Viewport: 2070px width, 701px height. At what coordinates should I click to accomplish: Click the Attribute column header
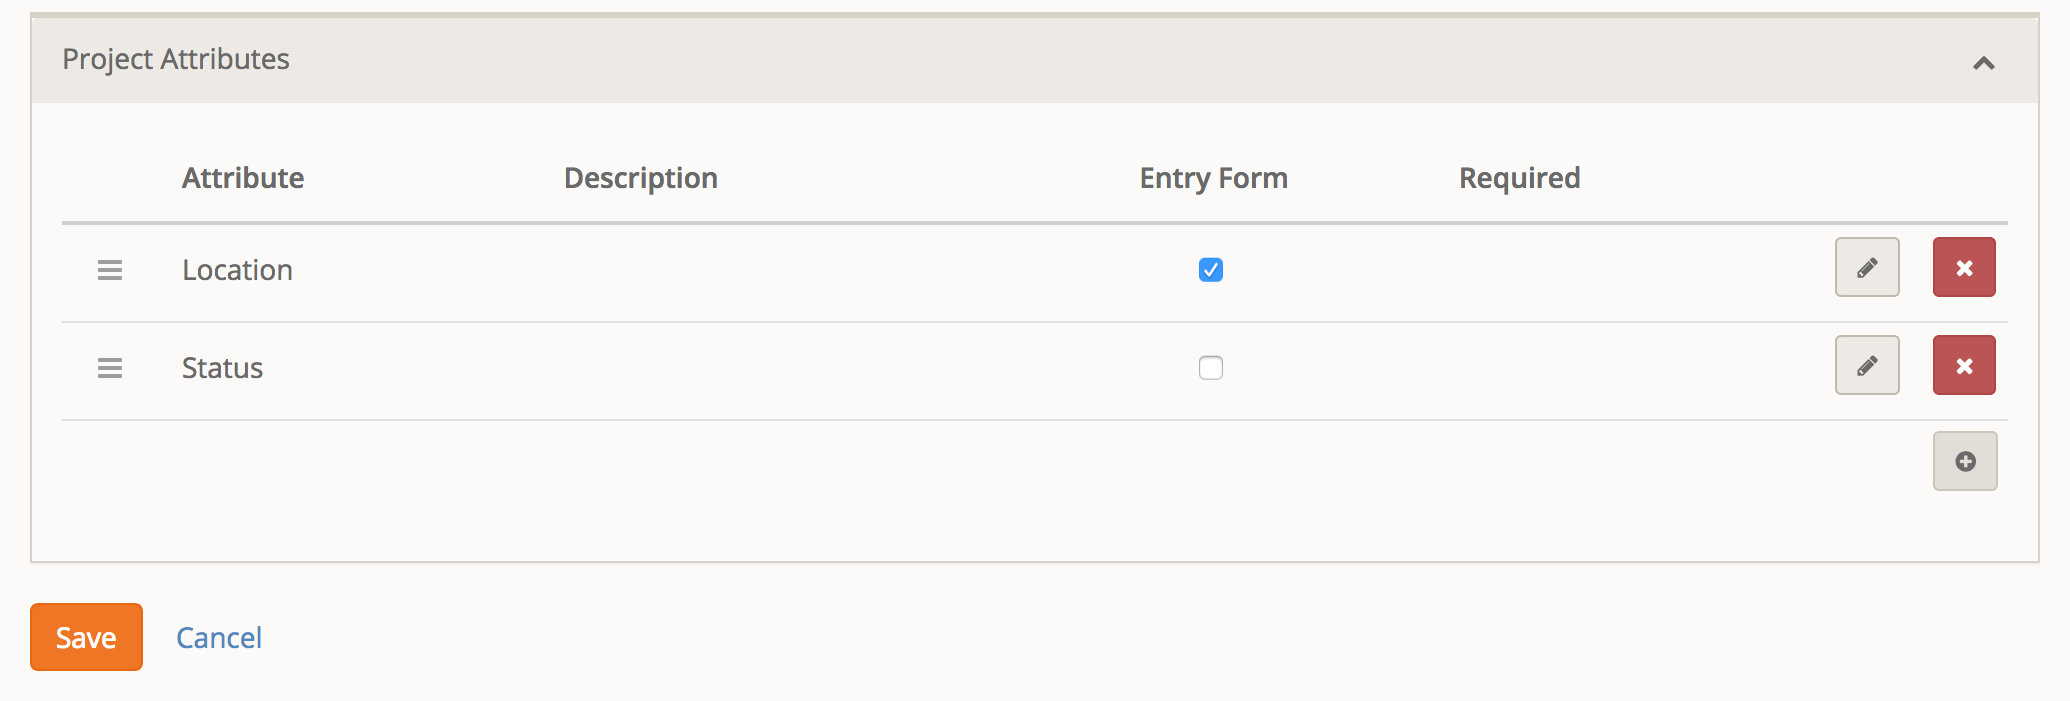(x=243, y=178)
